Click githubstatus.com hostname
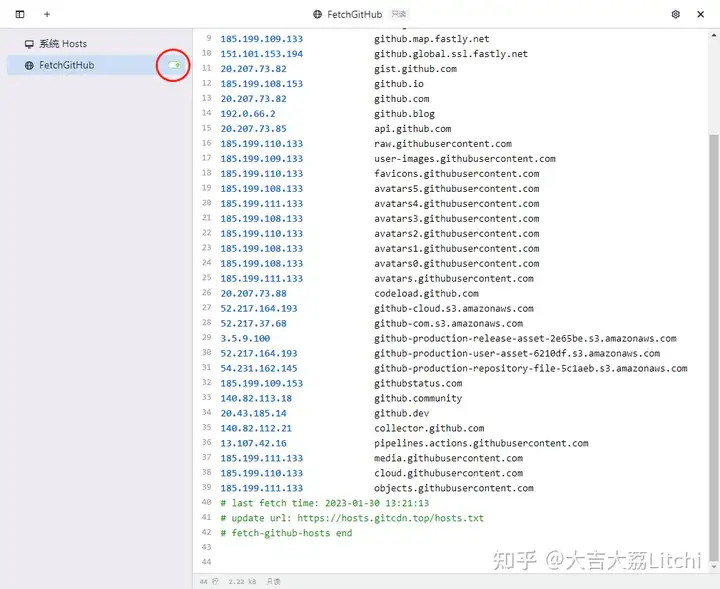The height and width of the screenshot is (589, 720). (x=418, y=383)
